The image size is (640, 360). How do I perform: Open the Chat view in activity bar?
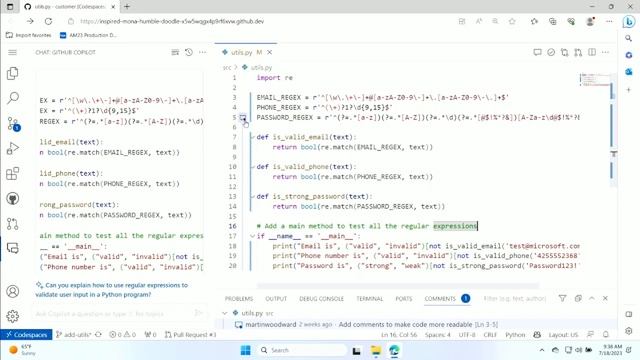coord(13,248)
